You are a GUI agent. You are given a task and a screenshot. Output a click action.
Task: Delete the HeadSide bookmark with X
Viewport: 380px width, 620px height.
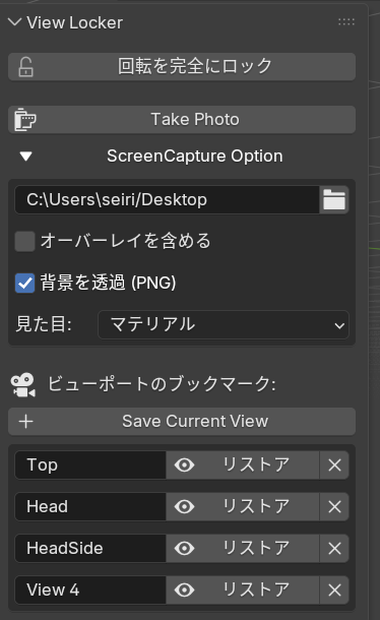(x=335, y=548)
